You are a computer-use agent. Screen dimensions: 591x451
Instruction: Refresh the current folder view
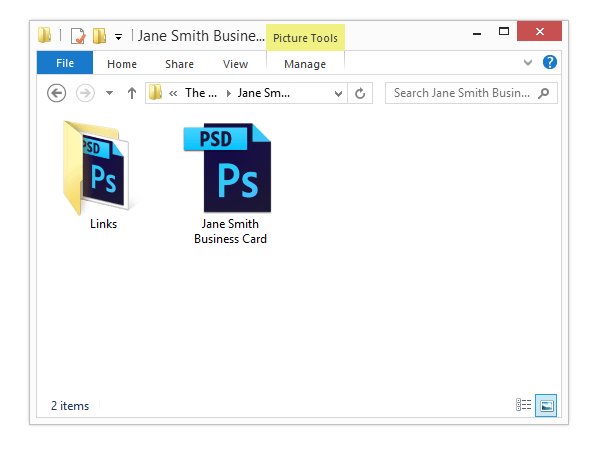pos(360,93)
